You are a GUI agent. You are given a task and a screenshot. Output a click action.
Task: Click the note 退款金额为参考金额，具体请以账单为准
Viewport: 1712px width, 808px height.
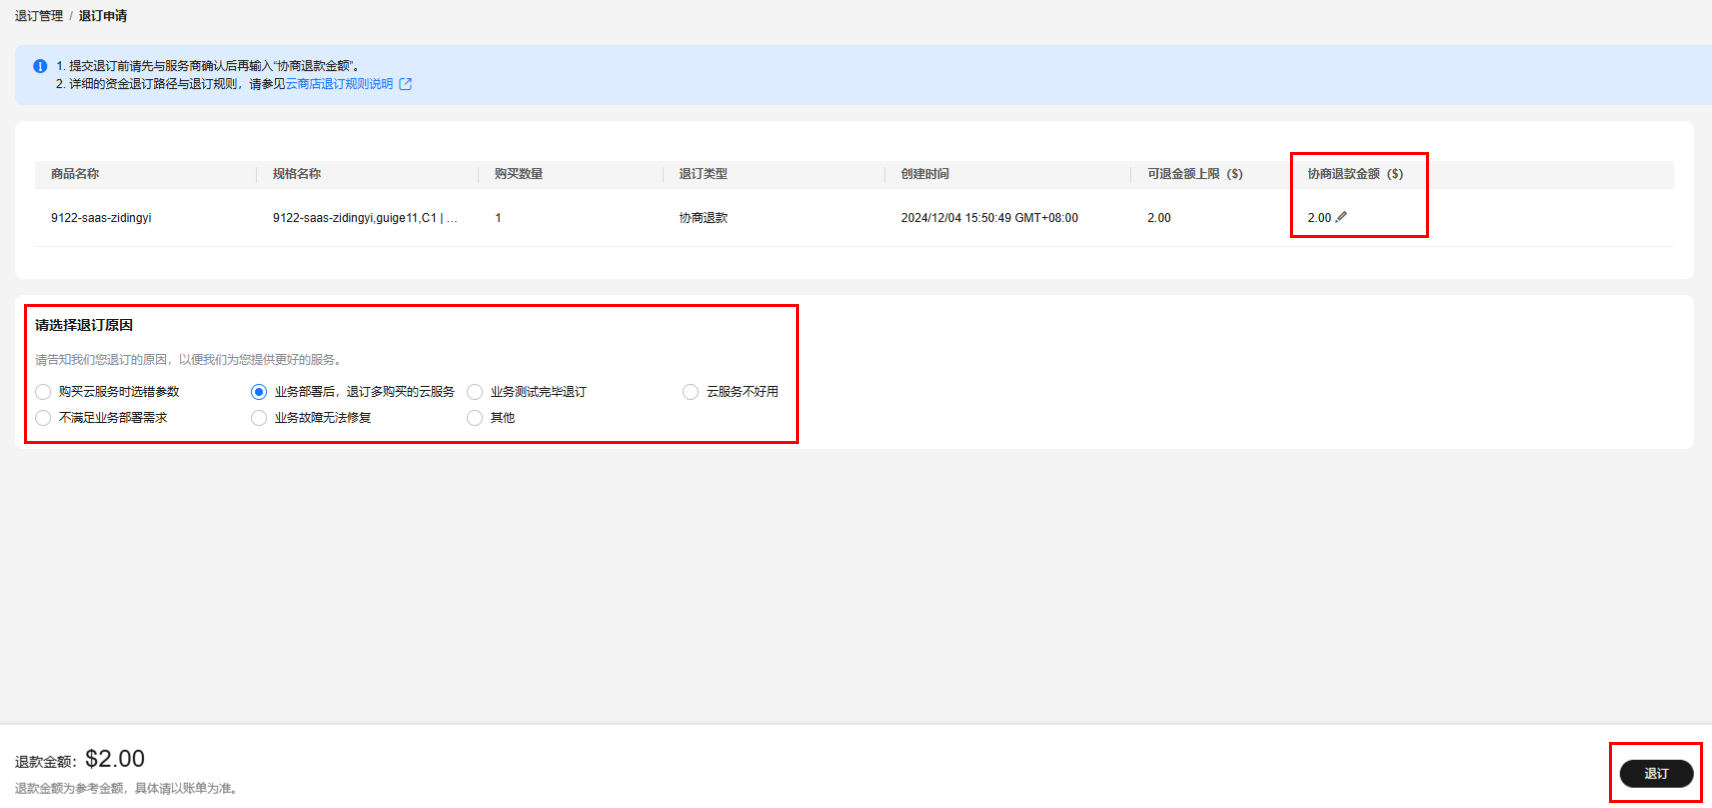click(x=126, y=789)
